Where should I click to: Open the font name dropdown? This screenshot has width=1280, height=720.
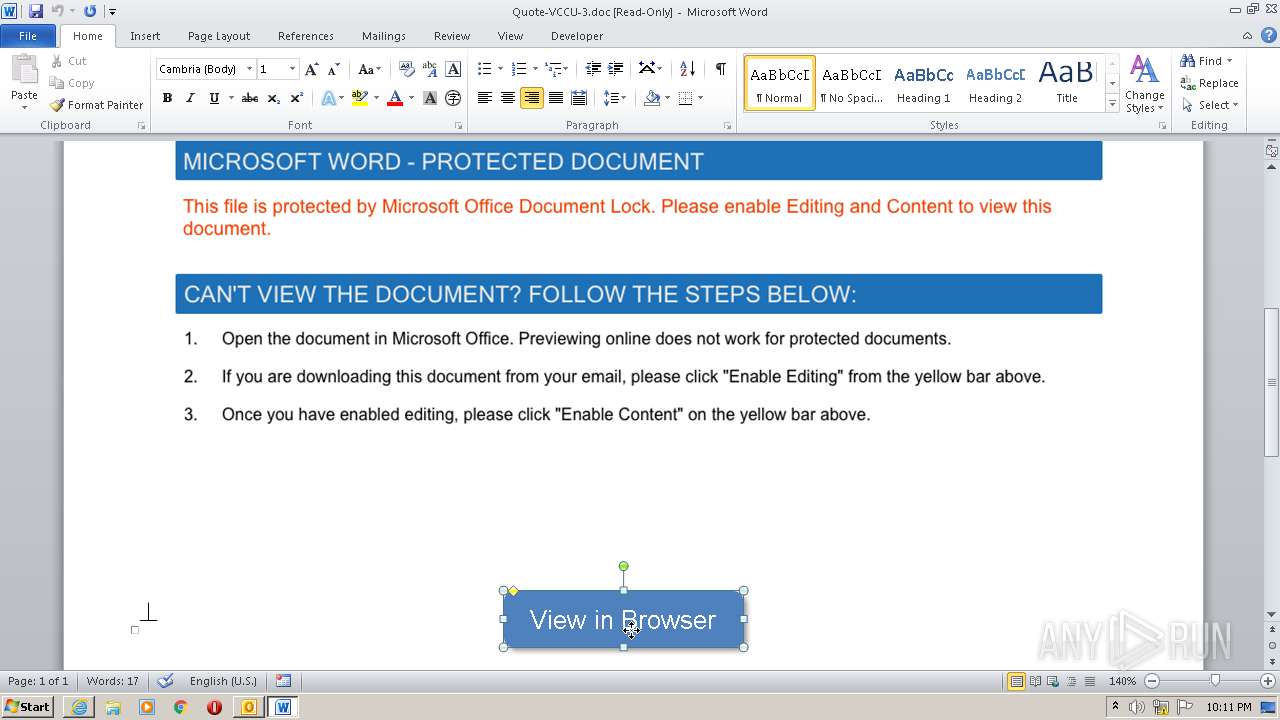click(250, 69)
